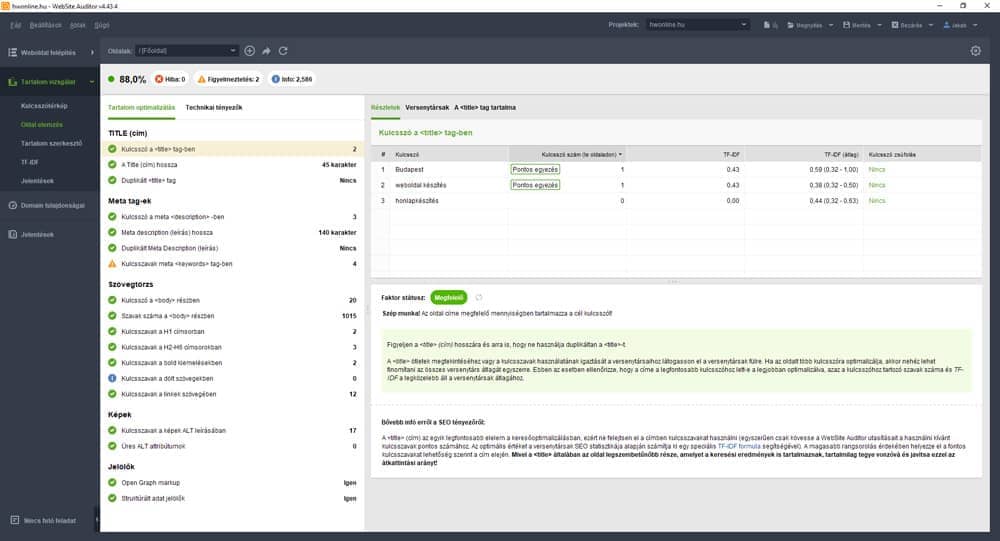Expand Weboldal felépítés chevron
Screen dimensions: 1000x541
(92, 52)
